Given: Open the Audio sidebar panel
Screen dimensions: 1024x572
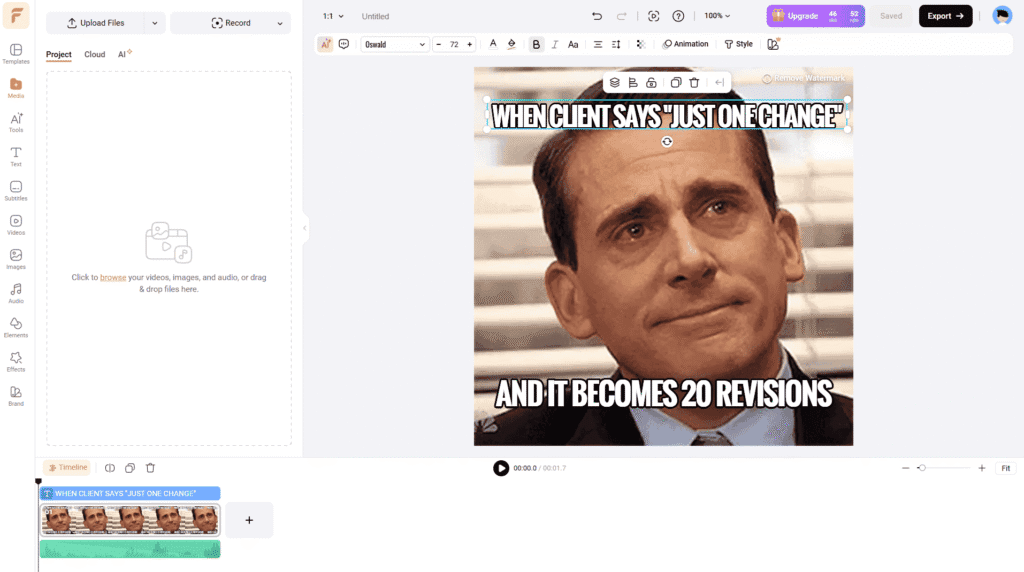Looking at the screenshot, I should pos(16,294).
